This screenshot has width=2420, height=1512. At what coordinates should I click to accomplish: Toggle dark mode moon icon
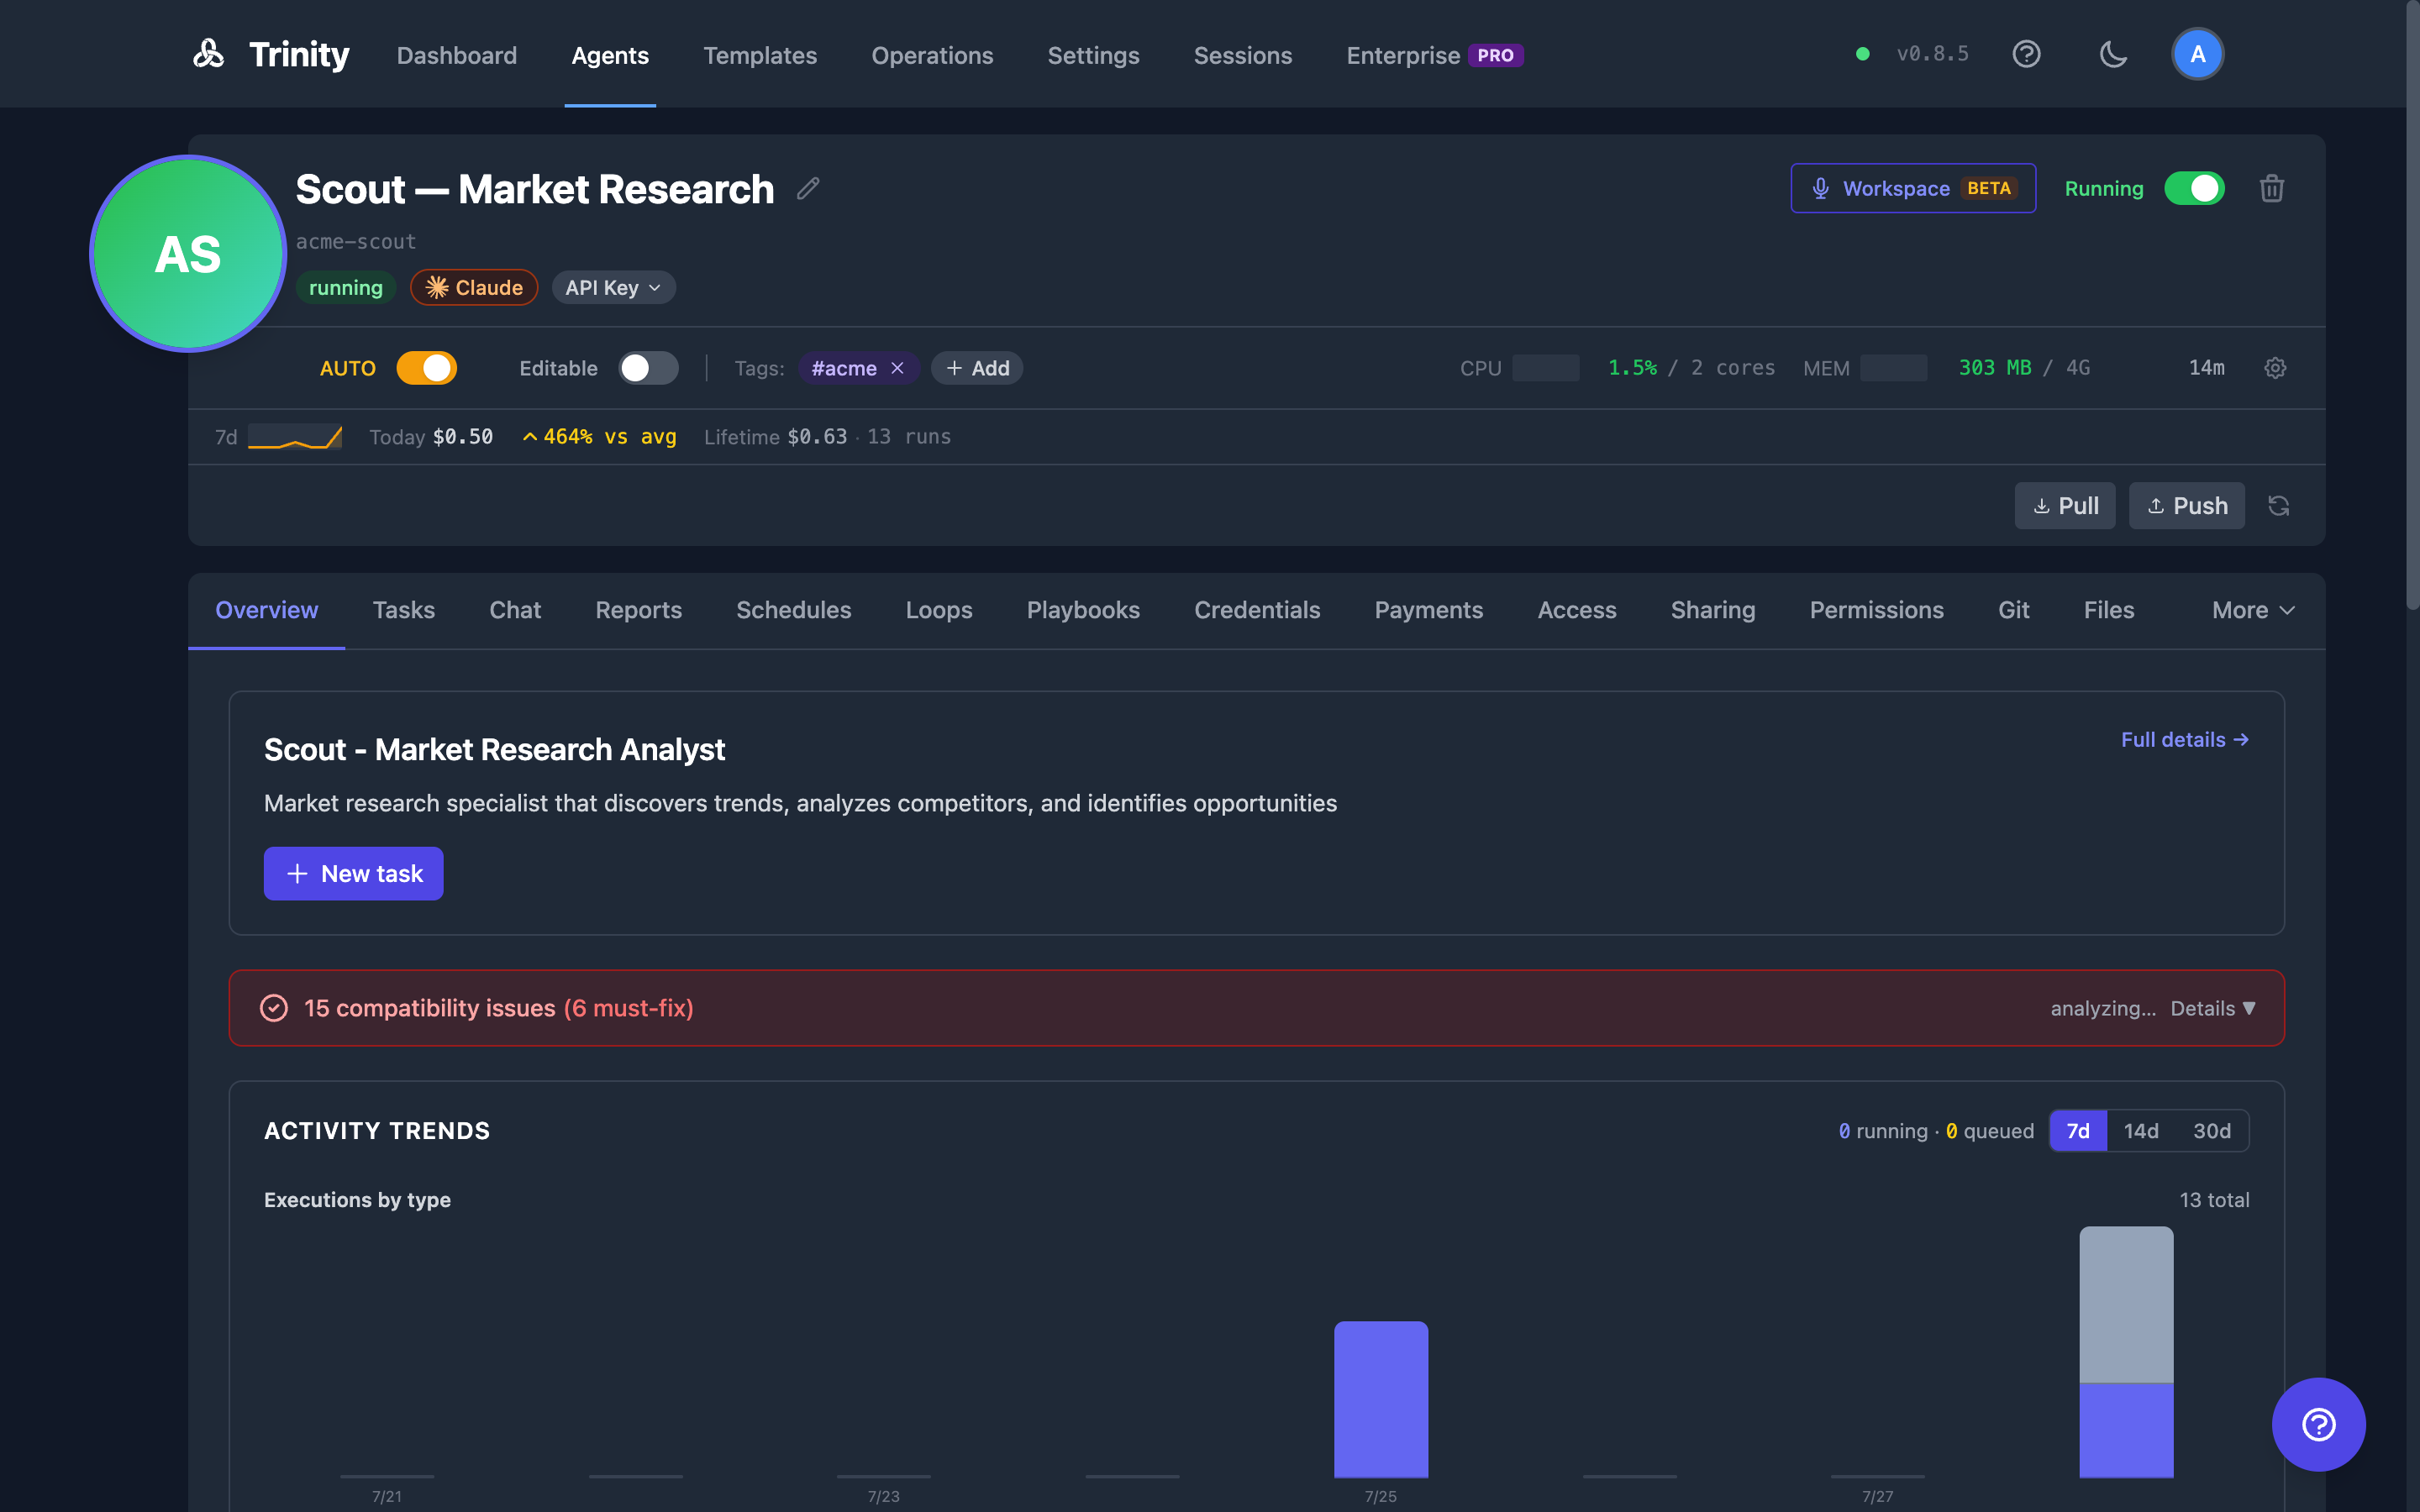click(x=2113, y=54)
